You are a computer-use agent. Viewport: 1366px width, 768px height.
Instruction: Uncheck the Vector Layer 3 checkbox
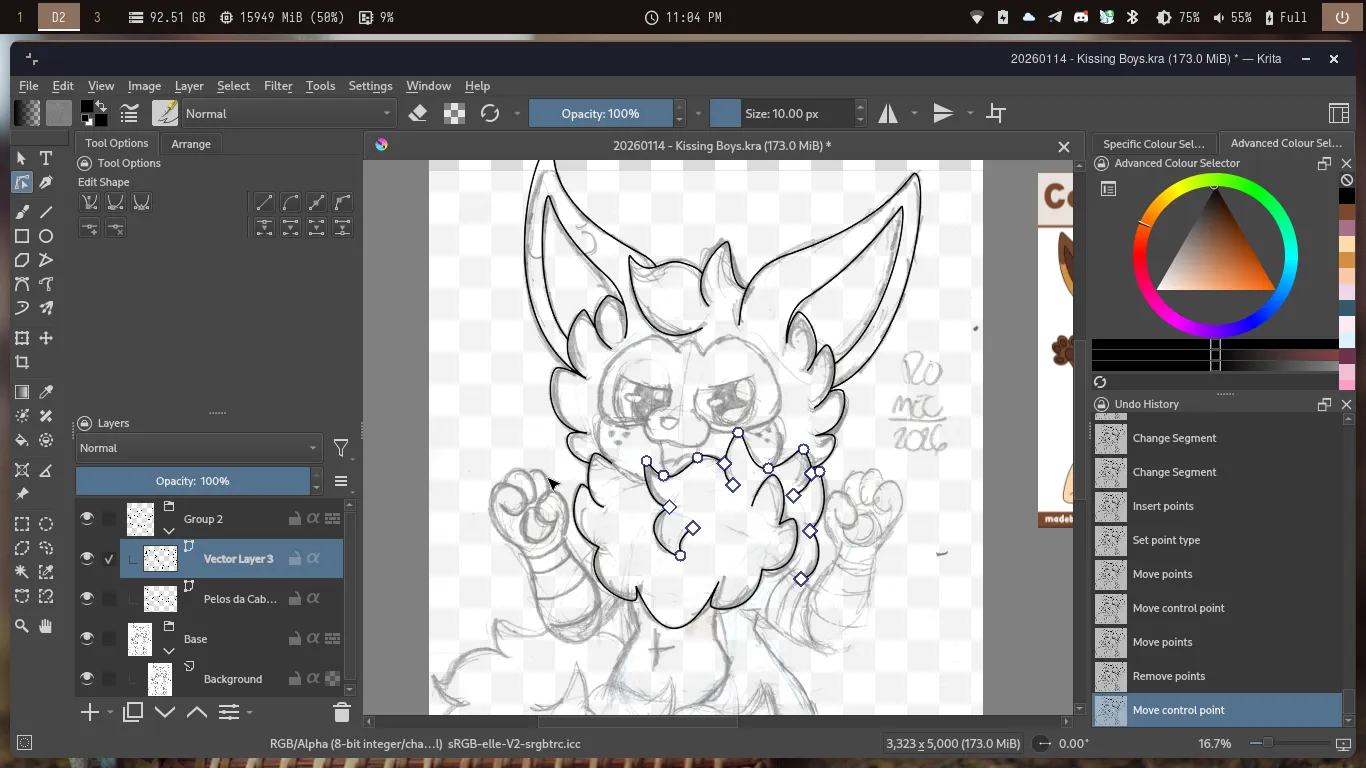tap(109, 559)
